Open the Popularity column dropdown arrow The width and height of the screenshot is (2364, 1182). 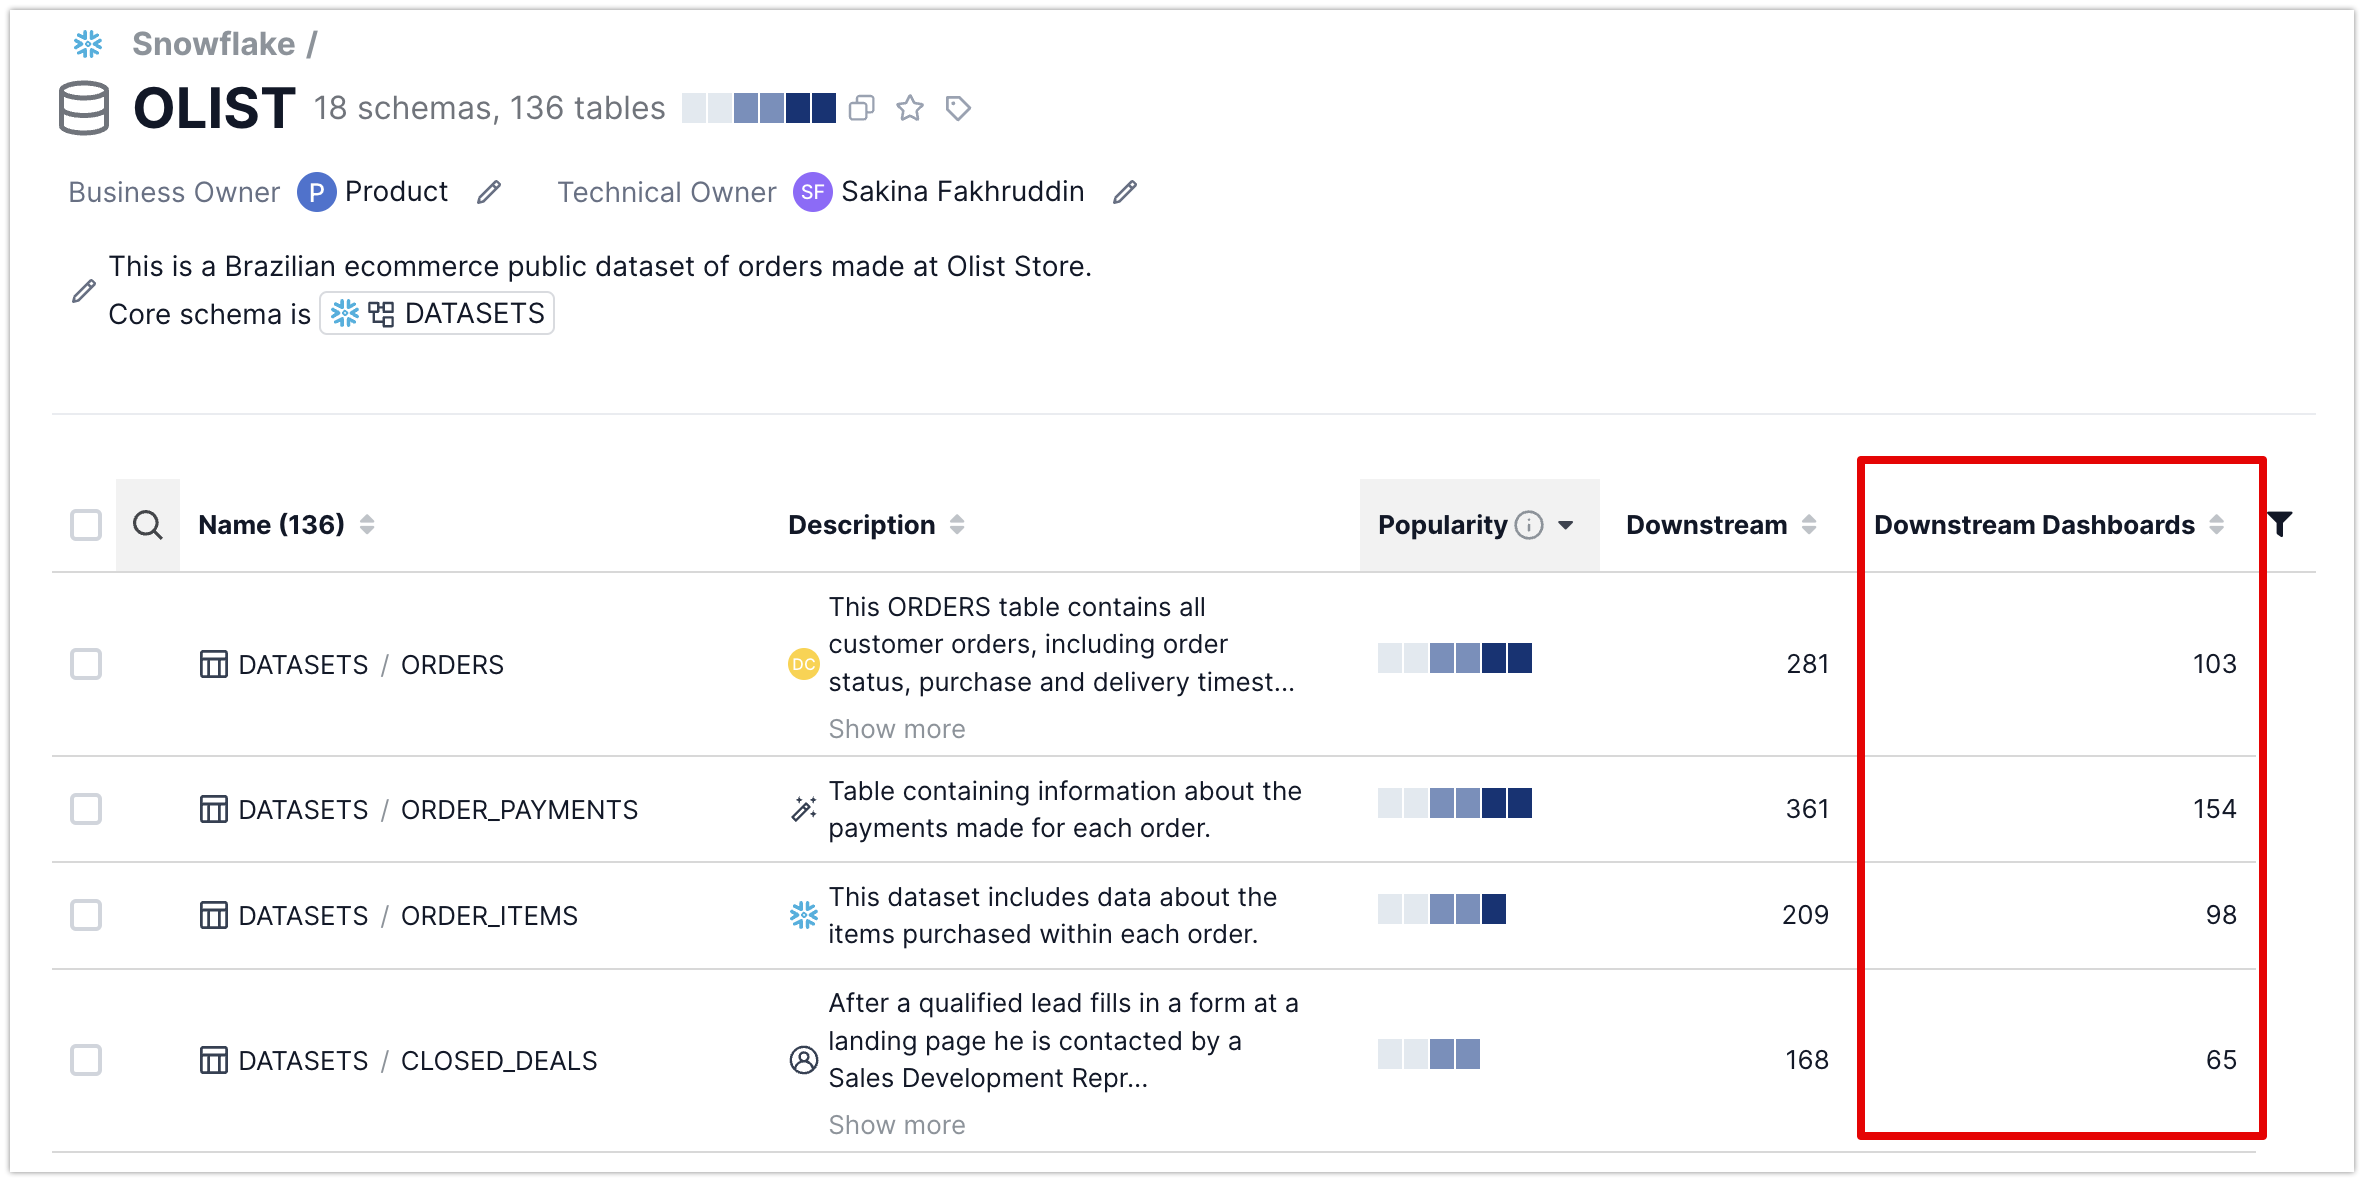(x=1566, y=525)
